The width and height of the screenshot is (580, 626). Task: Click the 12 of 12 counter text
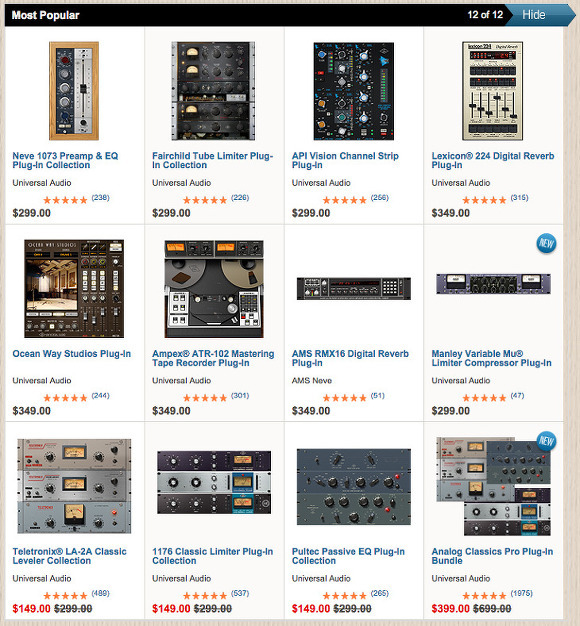point(485,15)
